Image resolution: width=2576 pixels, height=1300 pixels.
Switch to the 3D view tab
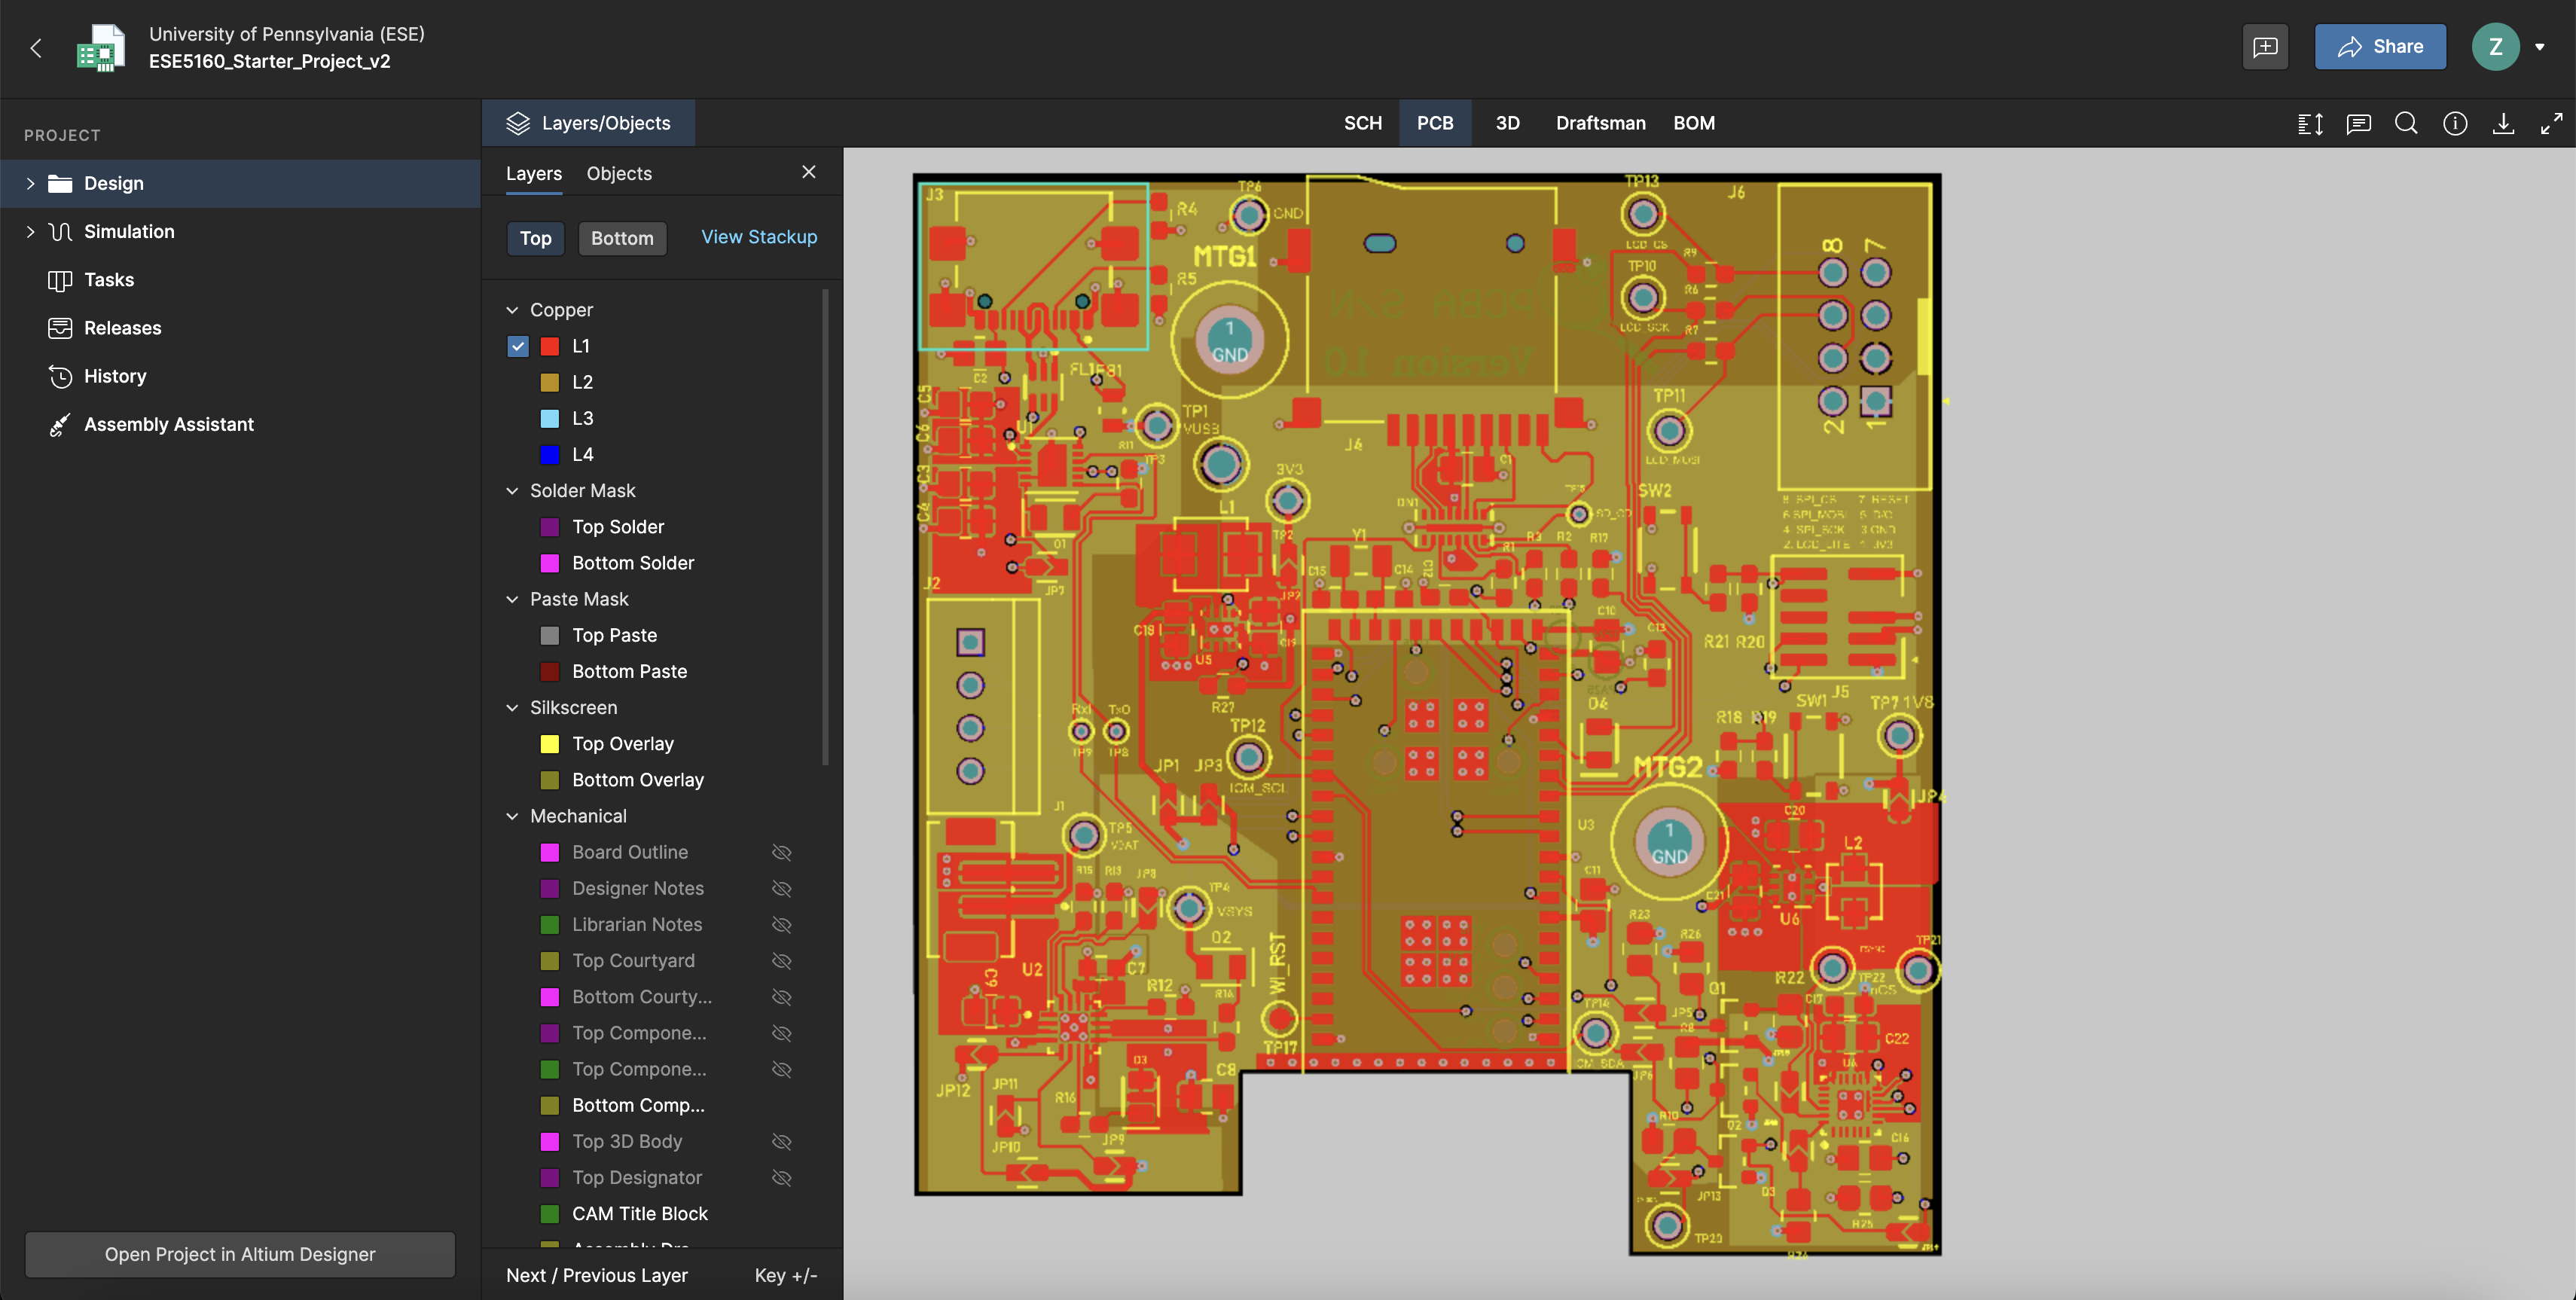(1507, 123)
